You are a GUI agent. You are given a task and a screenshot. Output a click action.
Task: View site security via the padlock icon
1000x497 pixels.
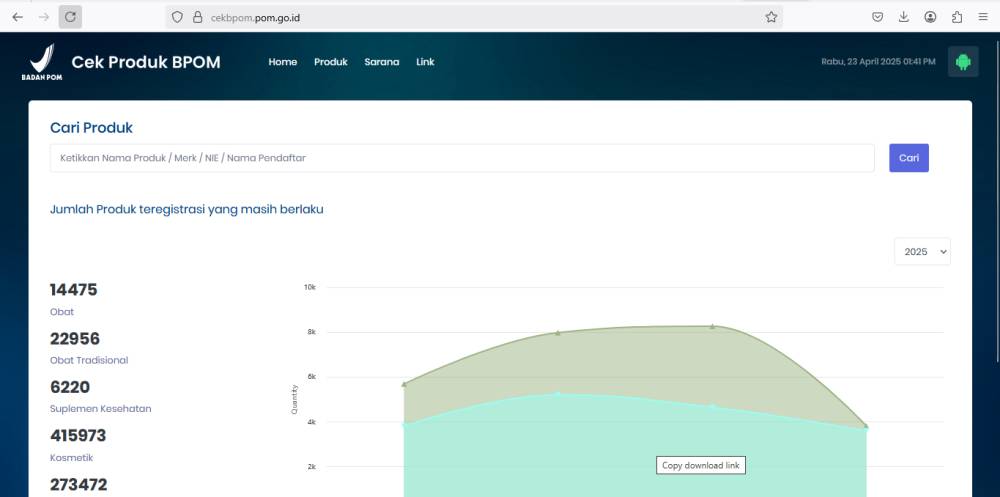pyautogui.click(x=198, y=17)
